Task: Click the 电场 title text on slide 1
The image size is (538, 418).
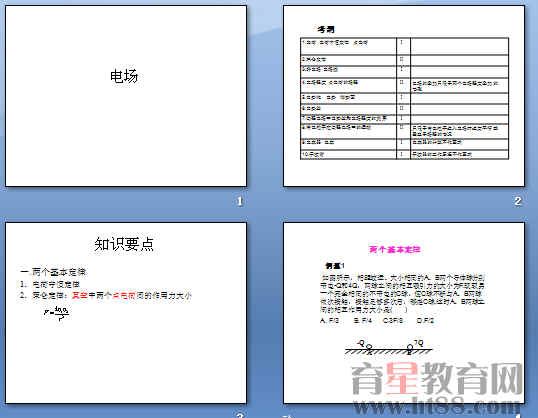Action: 124,76
